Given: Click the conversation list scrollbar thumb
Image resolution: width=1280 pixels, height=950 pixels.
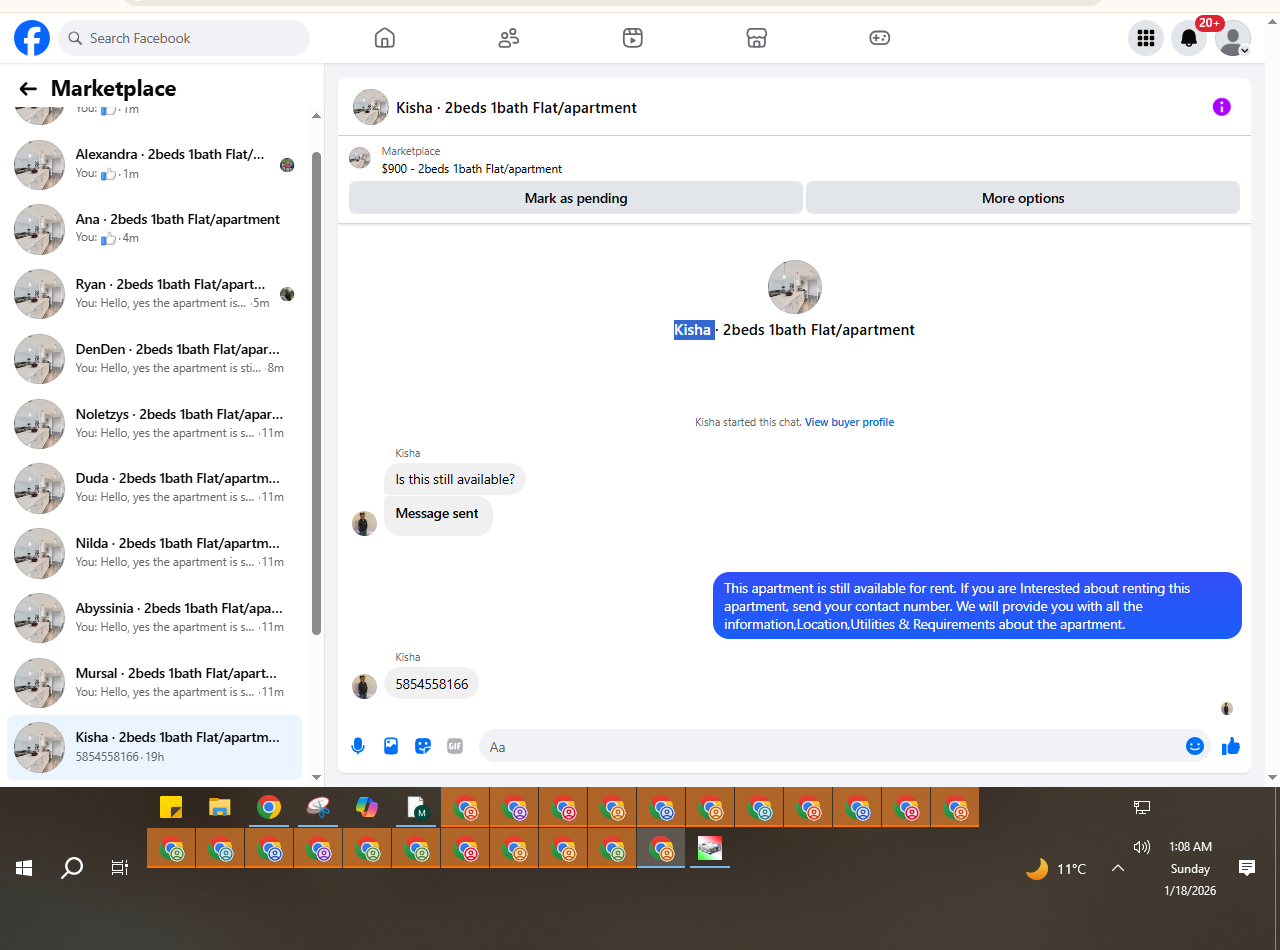Looking at the screenshot, I should (317, 393).
